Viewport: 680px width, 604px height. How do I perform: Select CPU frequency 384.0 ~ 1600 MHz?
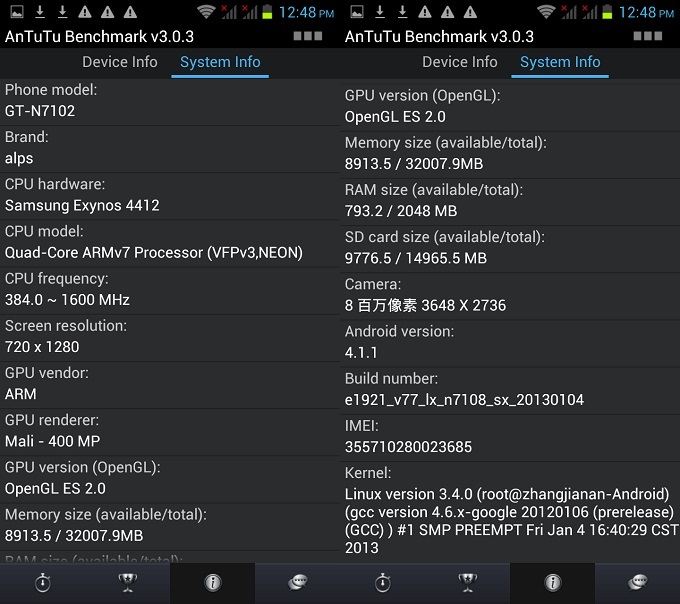(x=67, y=300)
